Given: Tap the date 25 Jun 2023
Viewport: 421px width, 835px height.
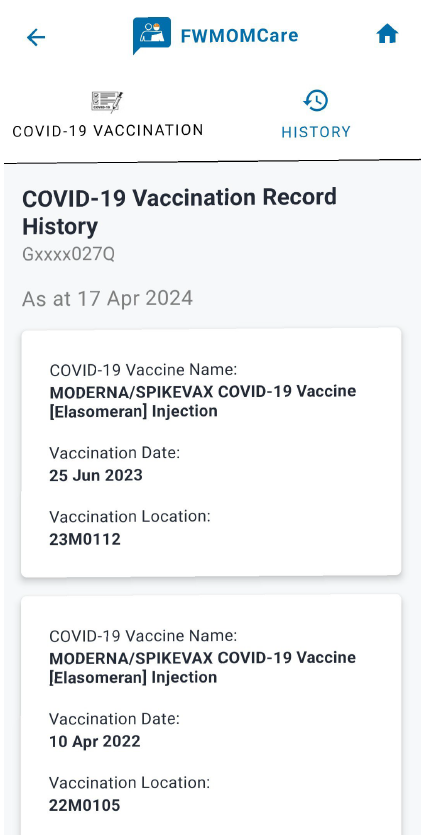Looking at the screenshot, I should pyautogui.click(x=96, y=475).
